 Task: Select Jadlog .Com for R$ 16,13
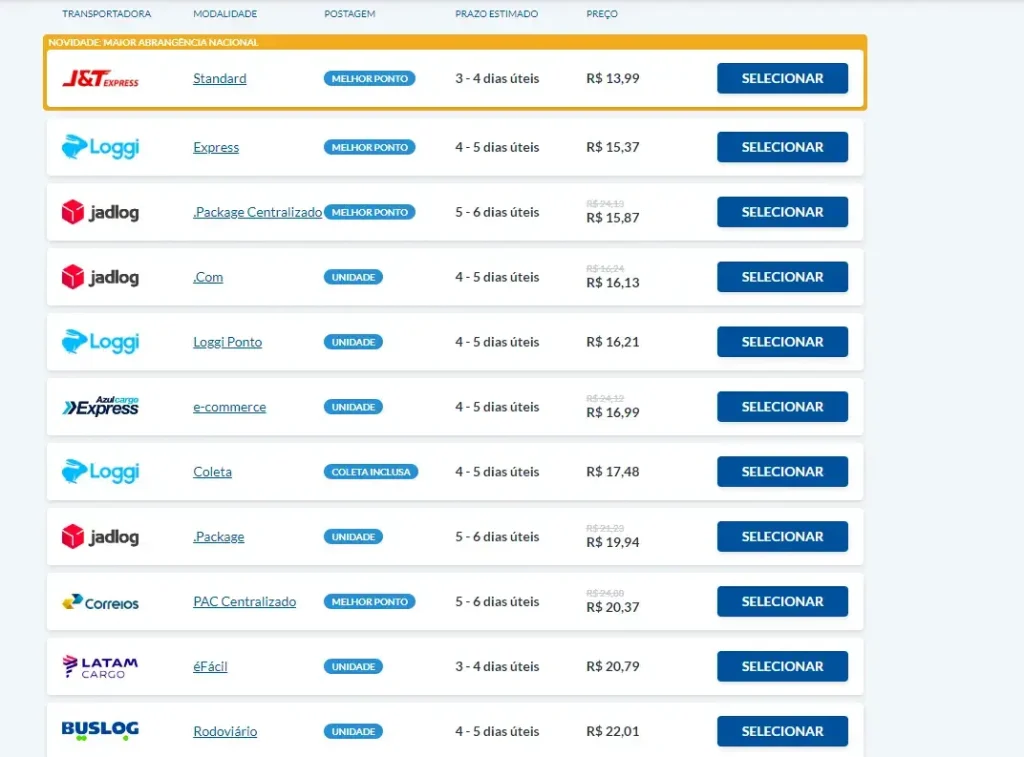[x=782, y=277]
